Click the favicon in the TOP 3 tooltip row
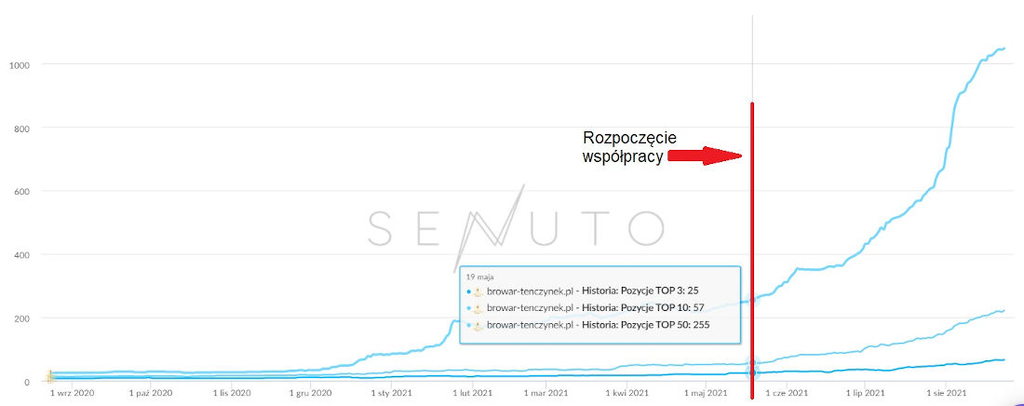1024x406 pixels. (x=478, y=291)
